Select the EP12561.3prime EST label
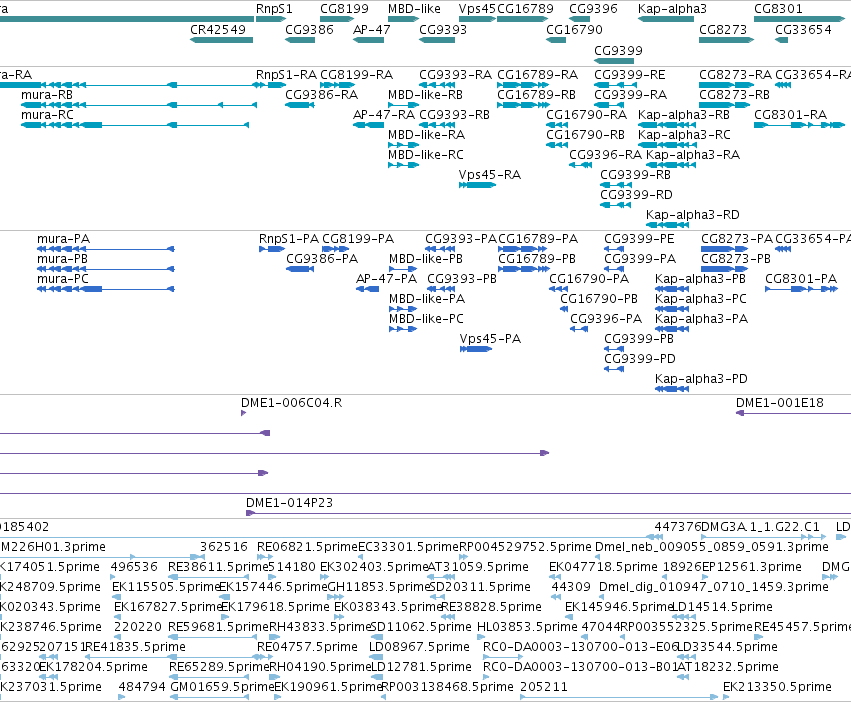Image resolution: width=851 pixels, height=702 pixels. [x=752, y=566]
